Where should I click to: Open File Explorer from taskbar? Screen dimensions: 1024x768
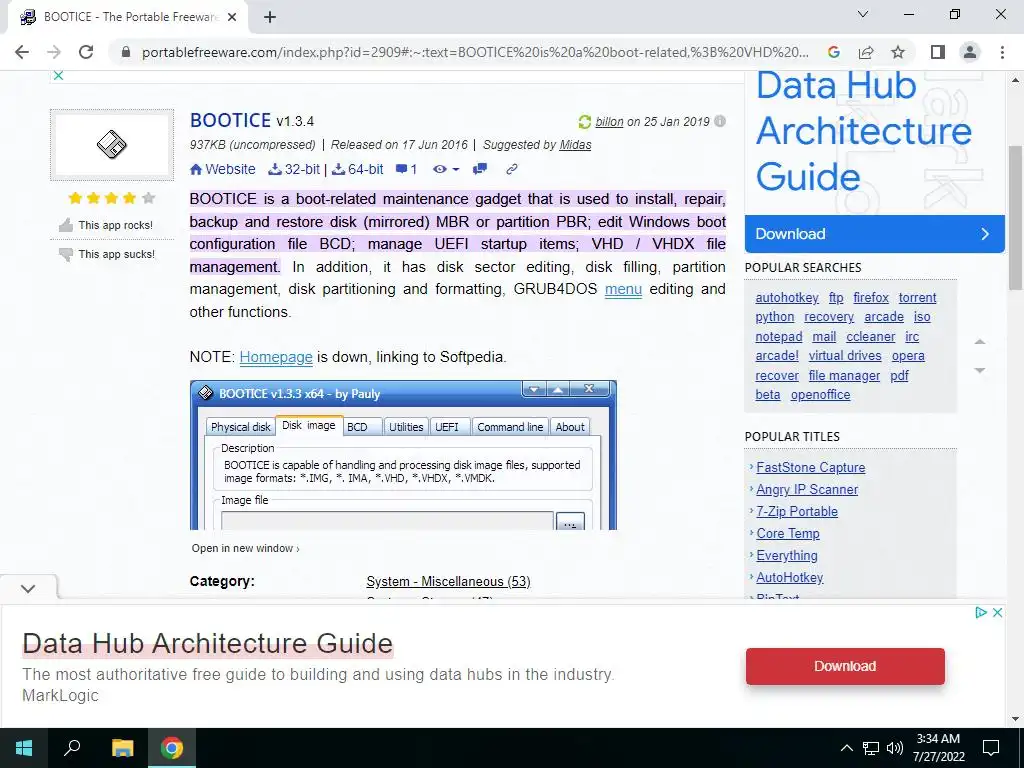click(x=122, y=748)
